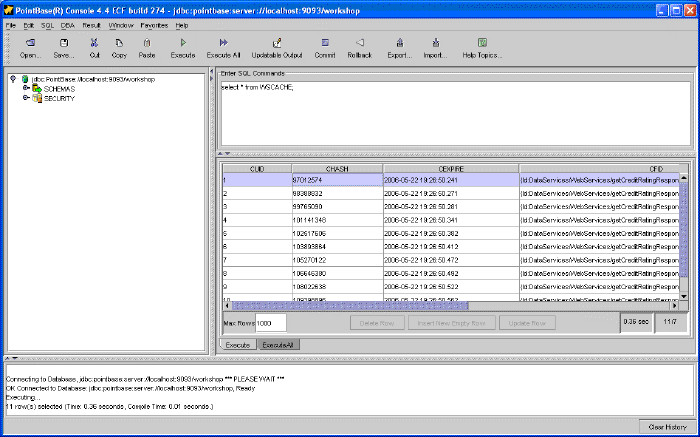Click inside the SQL commands text area
700x437 pixels.
click(455, 114)
